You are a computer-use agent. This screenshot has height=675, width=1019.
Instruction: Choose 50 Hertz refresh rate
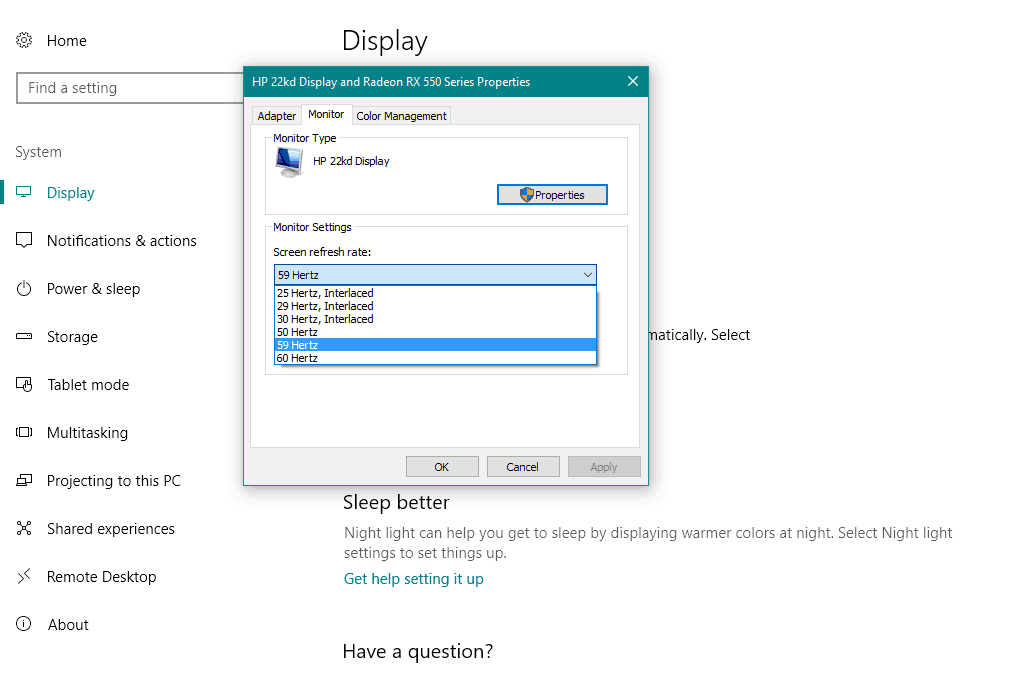tap(435, 332)
